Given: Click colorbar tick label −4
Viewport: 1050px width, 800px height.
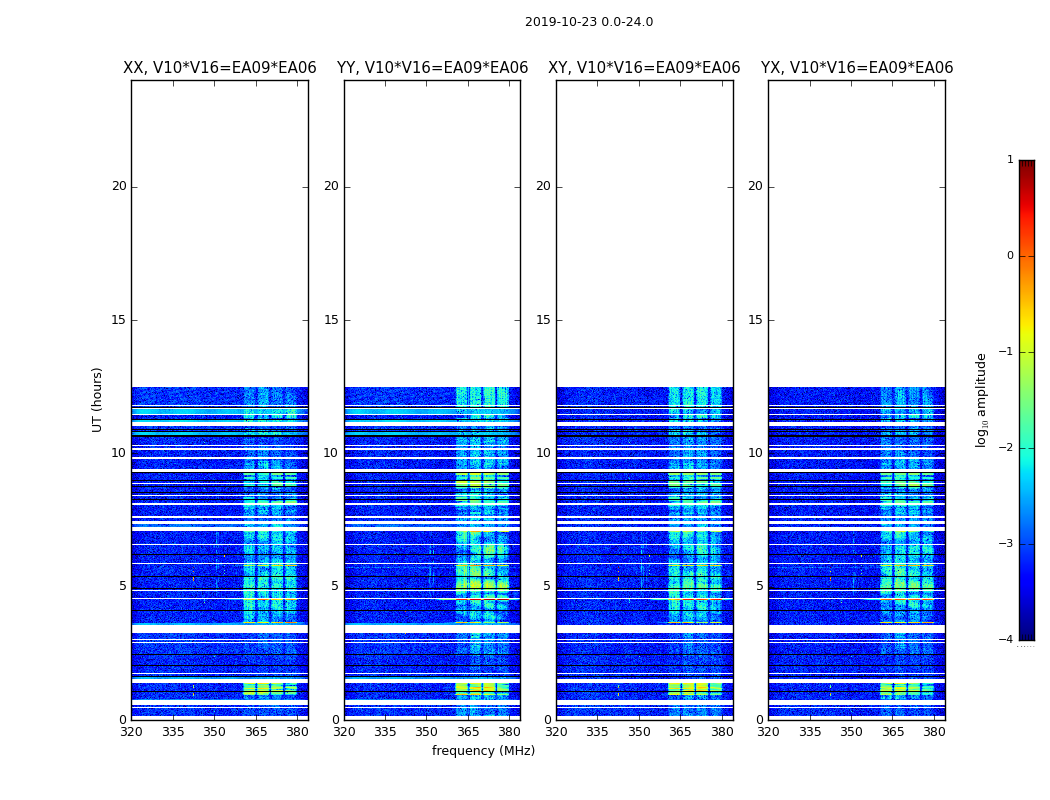Looking at the screenshot, I should point(1006,639).
